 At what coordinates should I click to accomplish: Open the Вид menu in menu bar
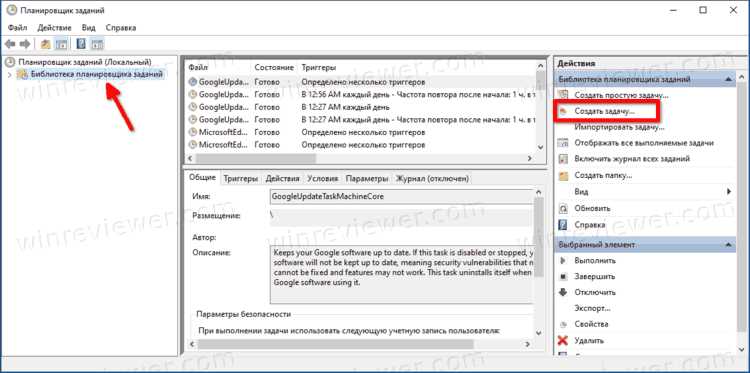(88, 28)
